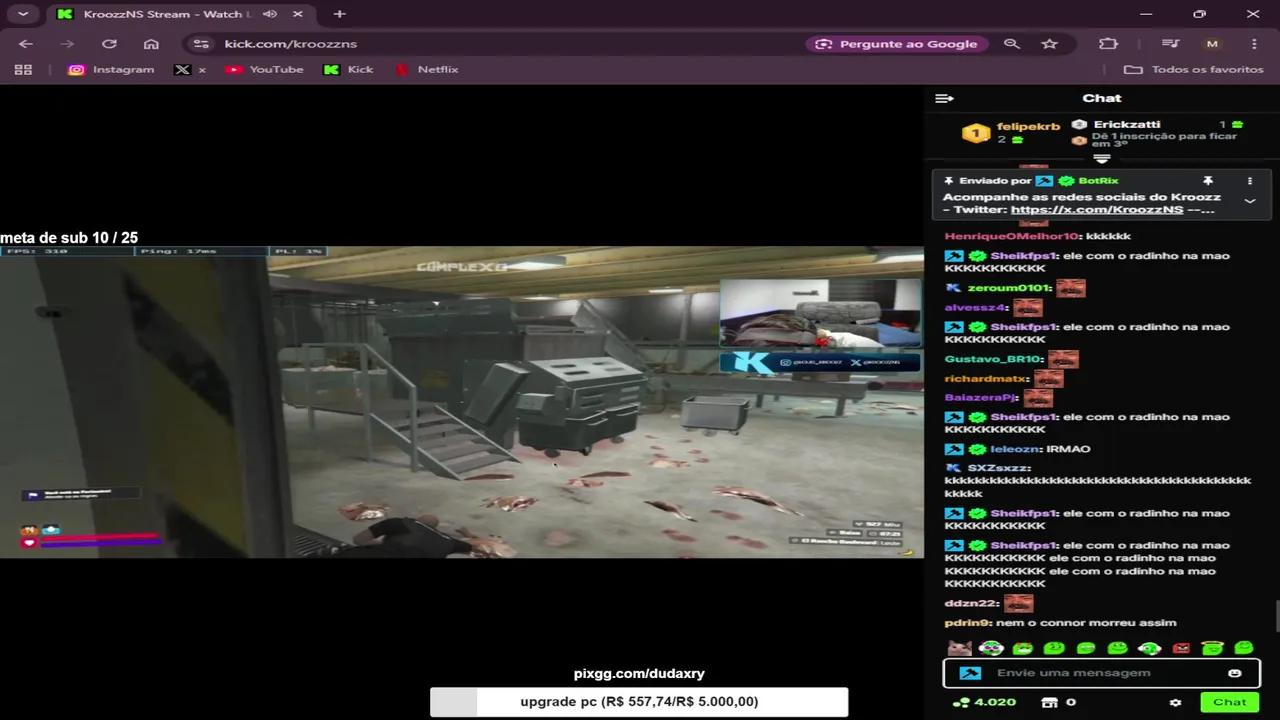Click BotRix sender name in pinned message

[x=1098, y=181]
